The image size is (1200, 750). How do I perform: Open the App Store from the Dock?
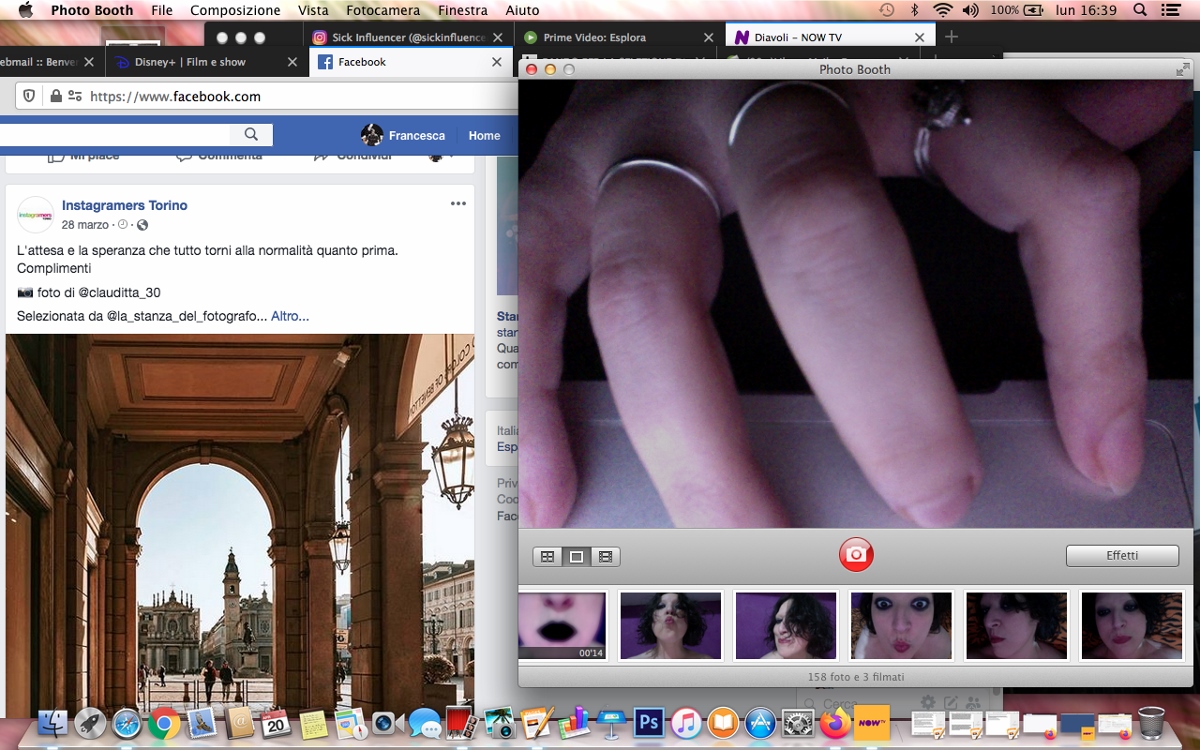(761, 723)
